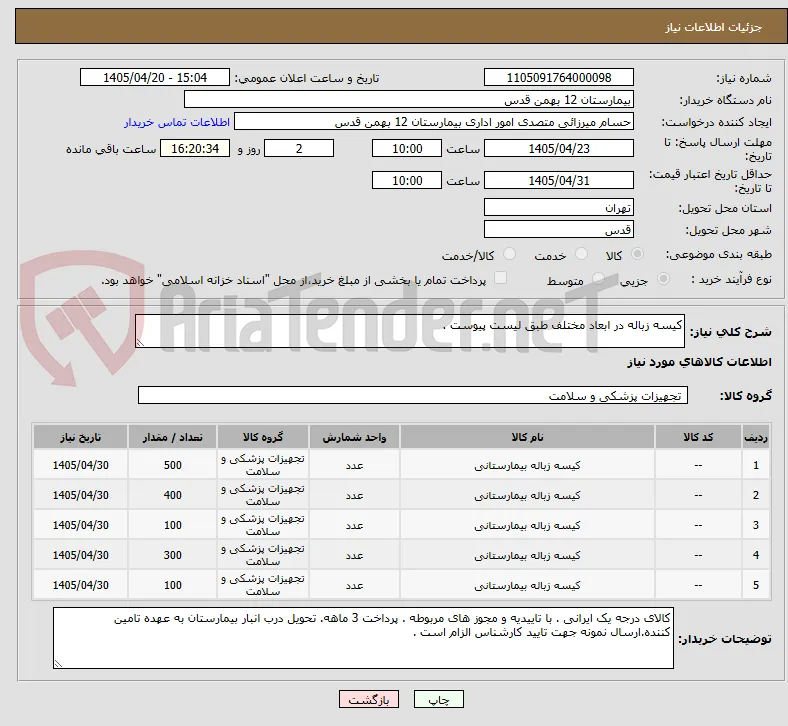Click the شرح کلی نیاز description text area
788x726 pixels.
click(410, 331)
